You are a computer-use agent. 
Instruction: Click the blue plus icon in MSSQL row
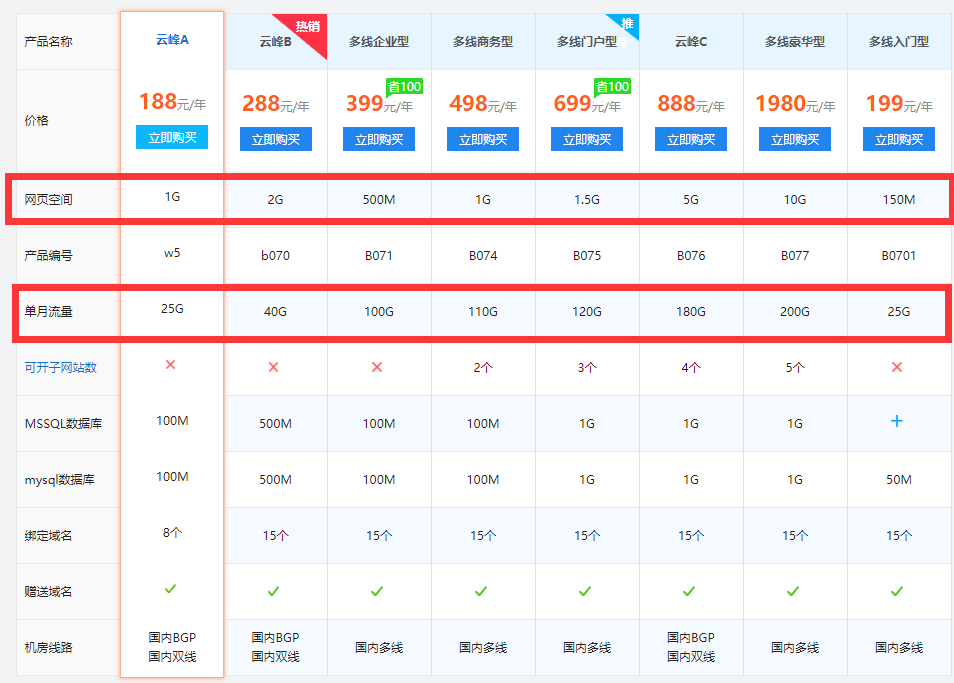pos(897,422)
